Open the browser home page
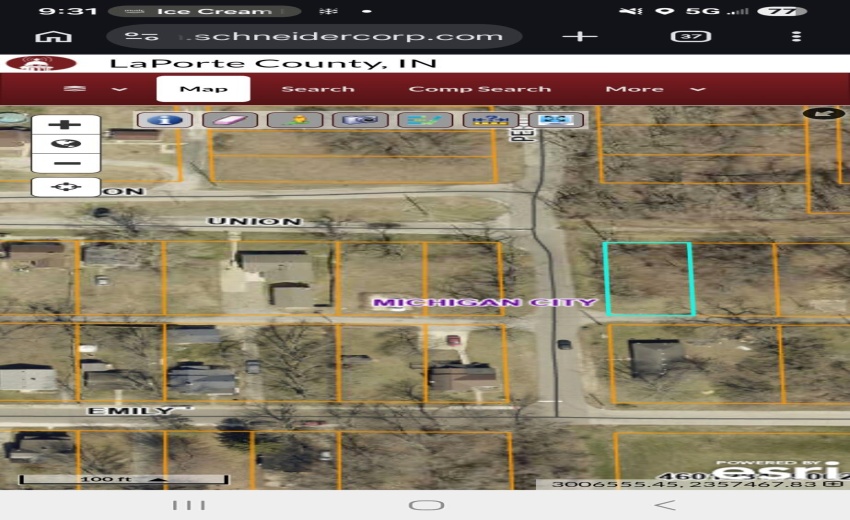850x520 pixels. (47, 36)
